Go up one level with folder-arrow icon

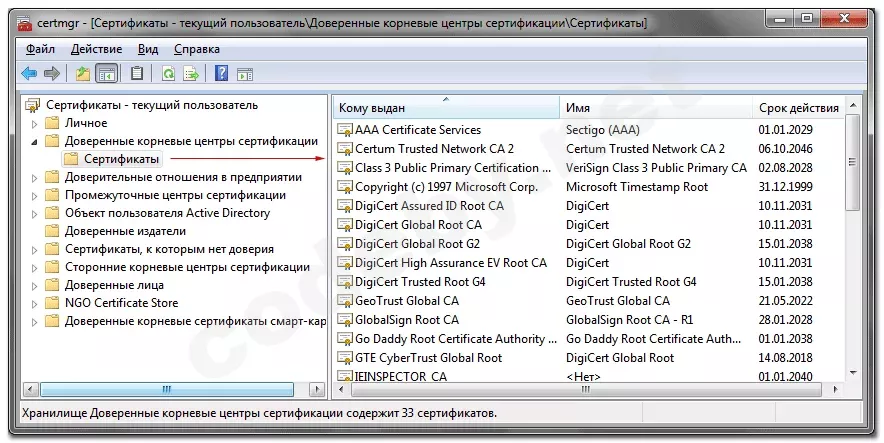[83, 73]
